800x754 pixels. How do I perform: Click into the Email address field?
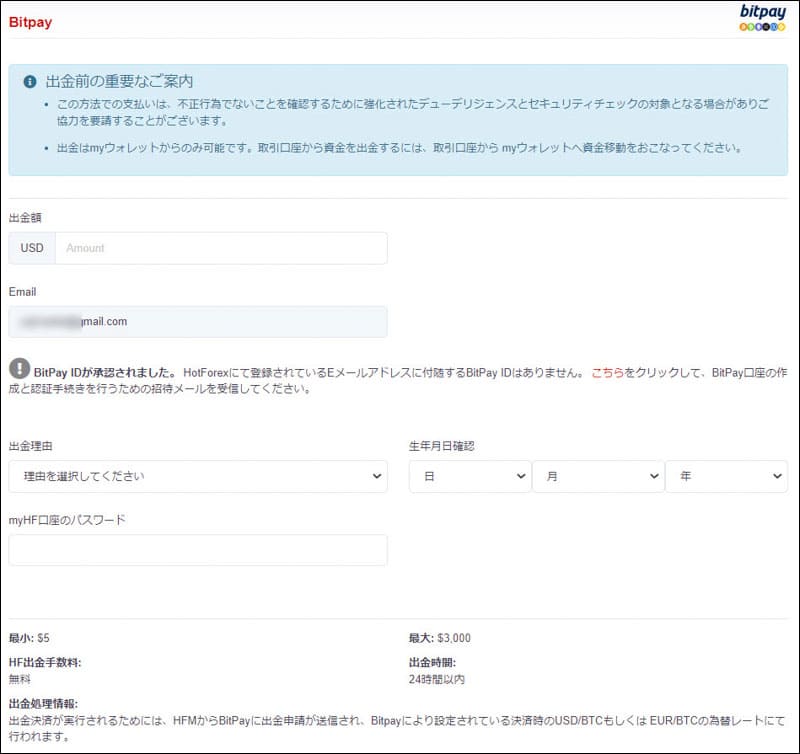198,322
